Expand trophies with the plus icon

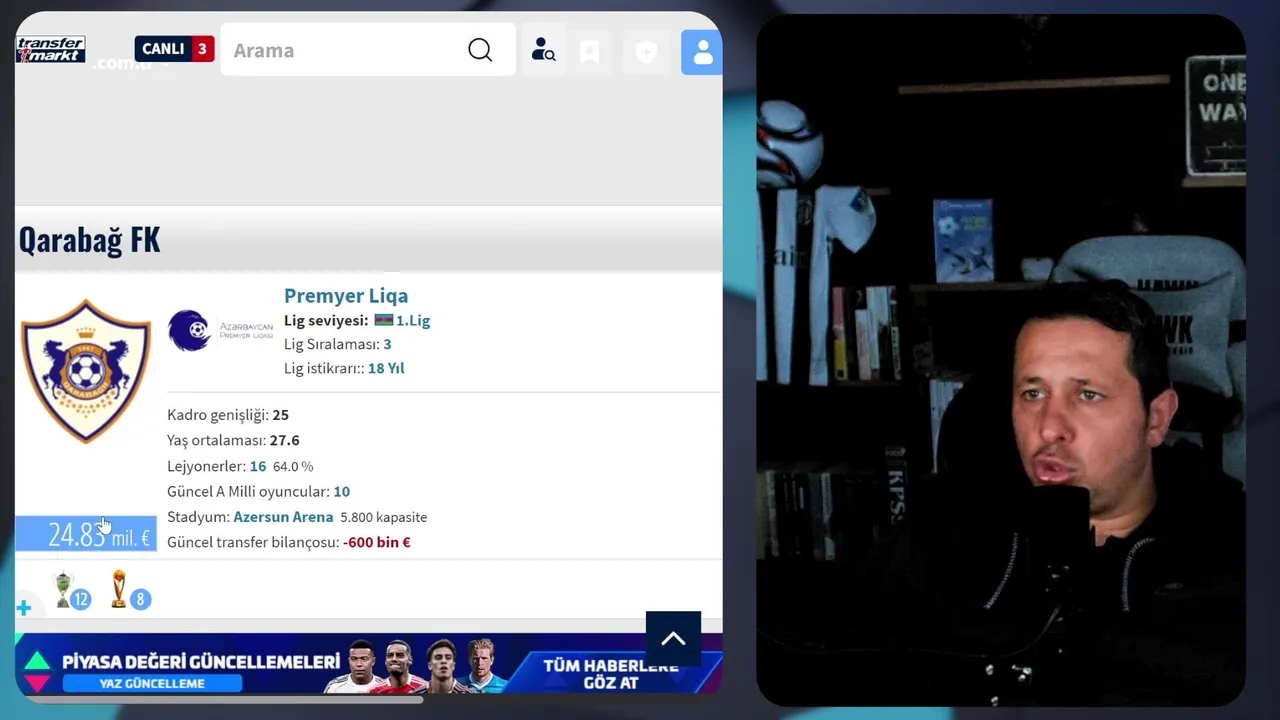point(24,608)
